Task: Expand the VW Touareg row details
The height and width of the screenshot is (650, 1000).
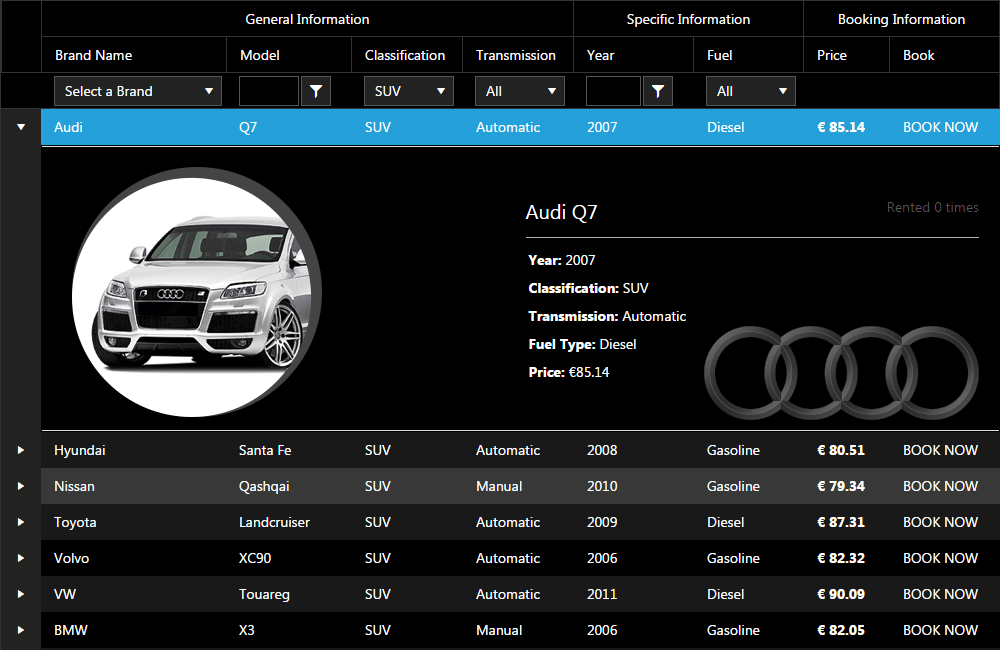Action: click(x=20, y=594)
